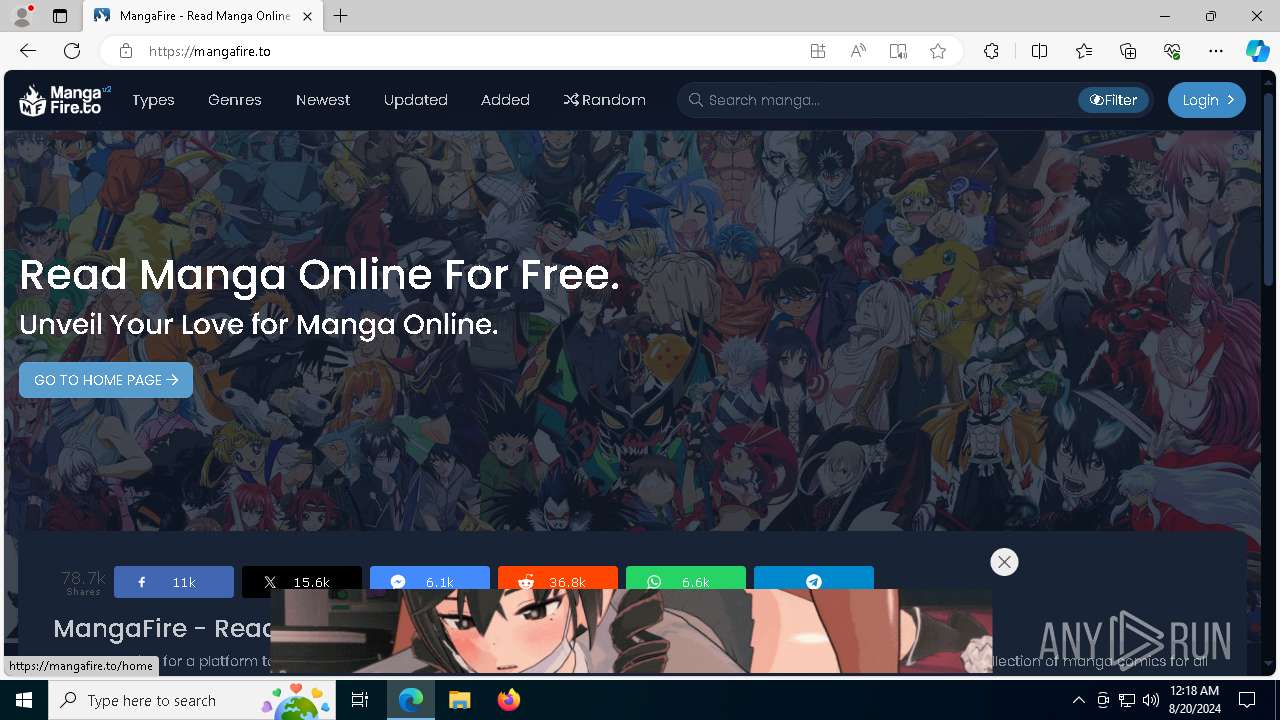The image size is (1280, 720).
Task: Open the browser apps icon in address bar
Action: tap(818, 51)
